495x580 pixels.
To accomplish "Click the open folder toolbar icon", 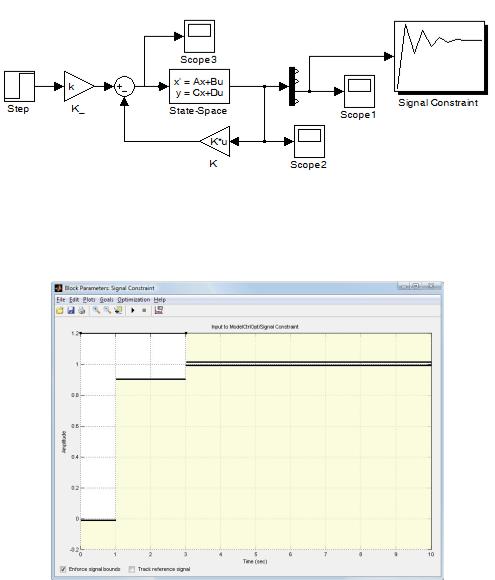I will [x=60, y=310].
